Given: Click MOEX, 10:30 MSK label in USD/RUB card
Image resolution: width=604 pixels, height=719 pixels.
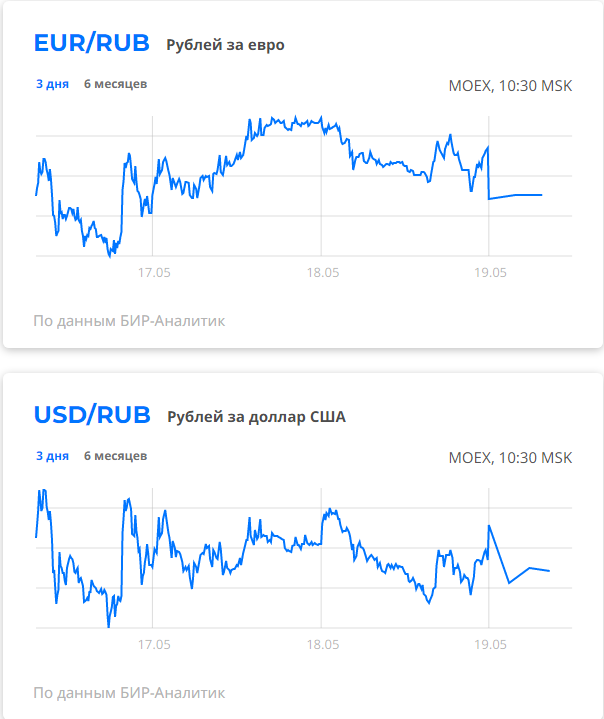Looking at the screenshot, I should coord(510,458).
